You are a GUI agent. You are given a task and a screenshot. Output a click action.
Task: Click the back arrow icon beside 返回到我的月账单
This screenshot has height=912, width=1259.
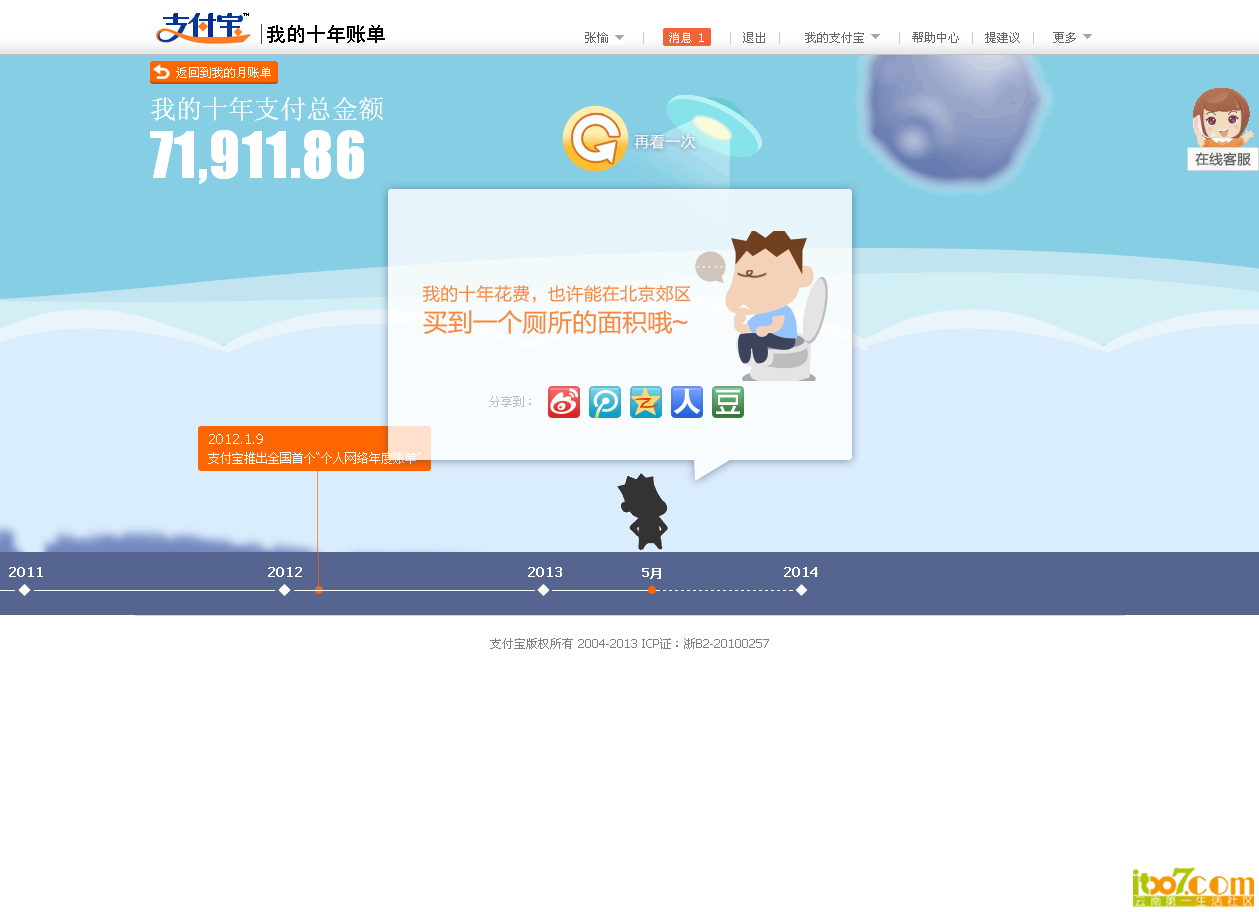click(x=162, y=72)
